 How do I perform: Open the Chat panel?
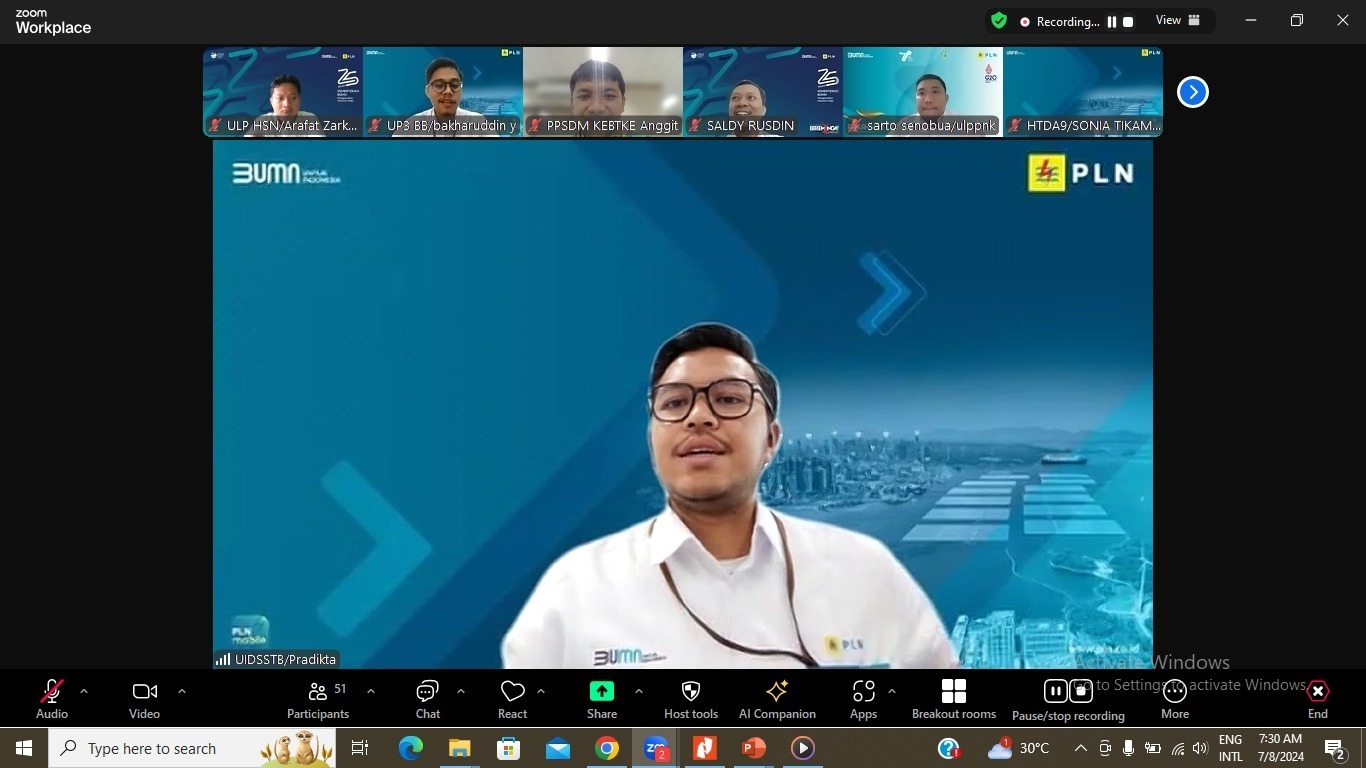pyautogui.click(x=428, y=698)
